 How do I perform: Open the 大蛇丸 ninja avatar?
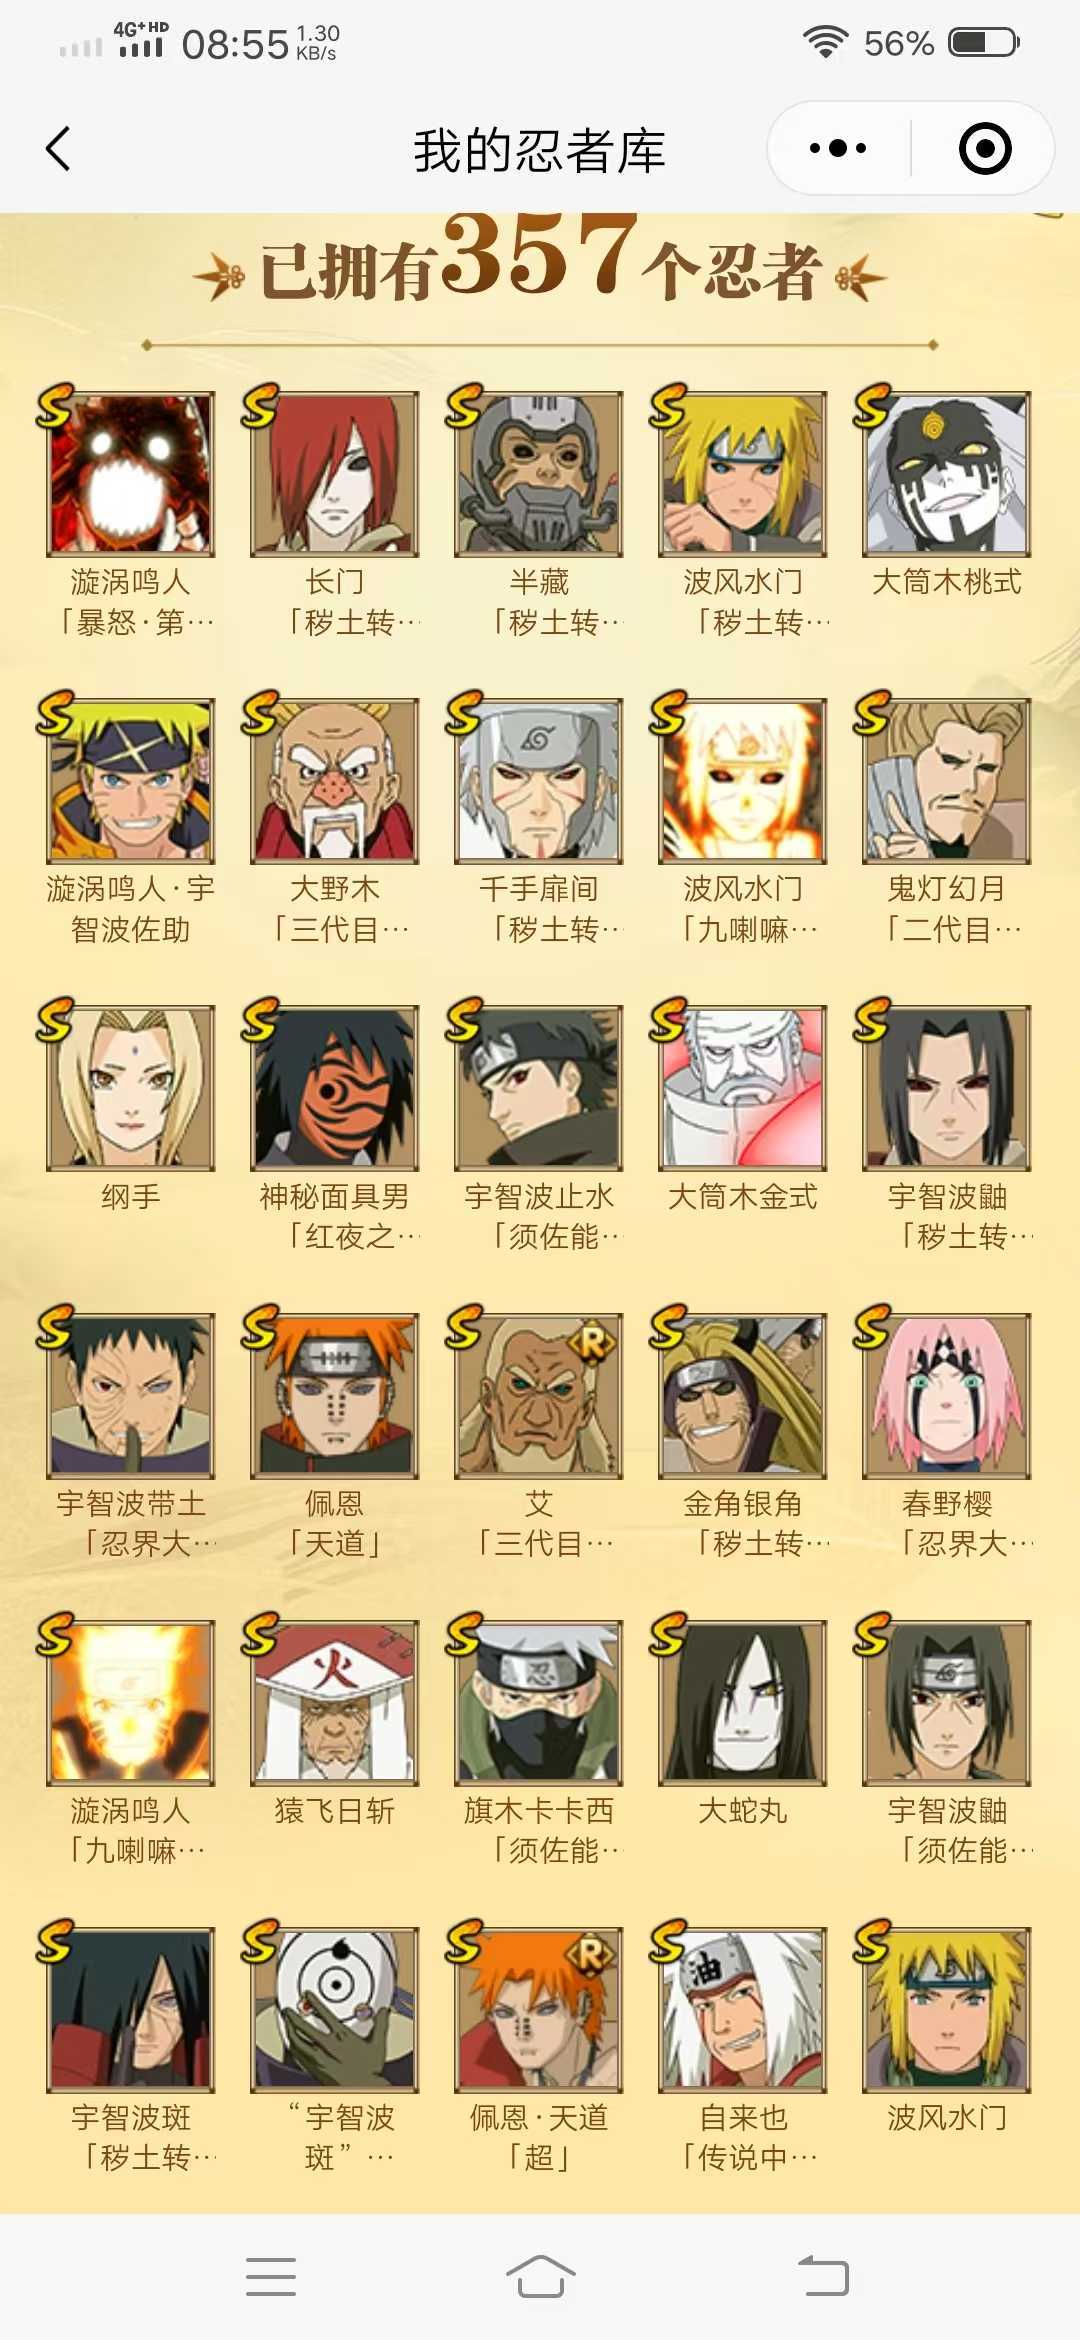[x=742, y=1703]
